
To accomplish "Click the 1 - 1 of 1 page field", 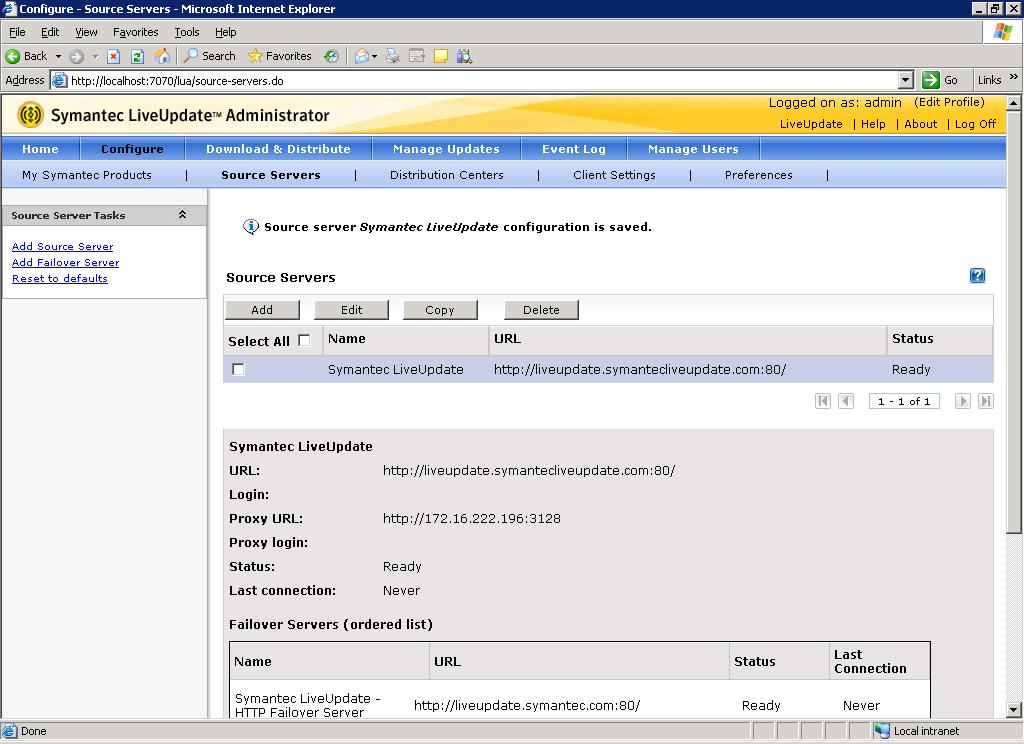I will pyautogui.click(x=904, y=401).
